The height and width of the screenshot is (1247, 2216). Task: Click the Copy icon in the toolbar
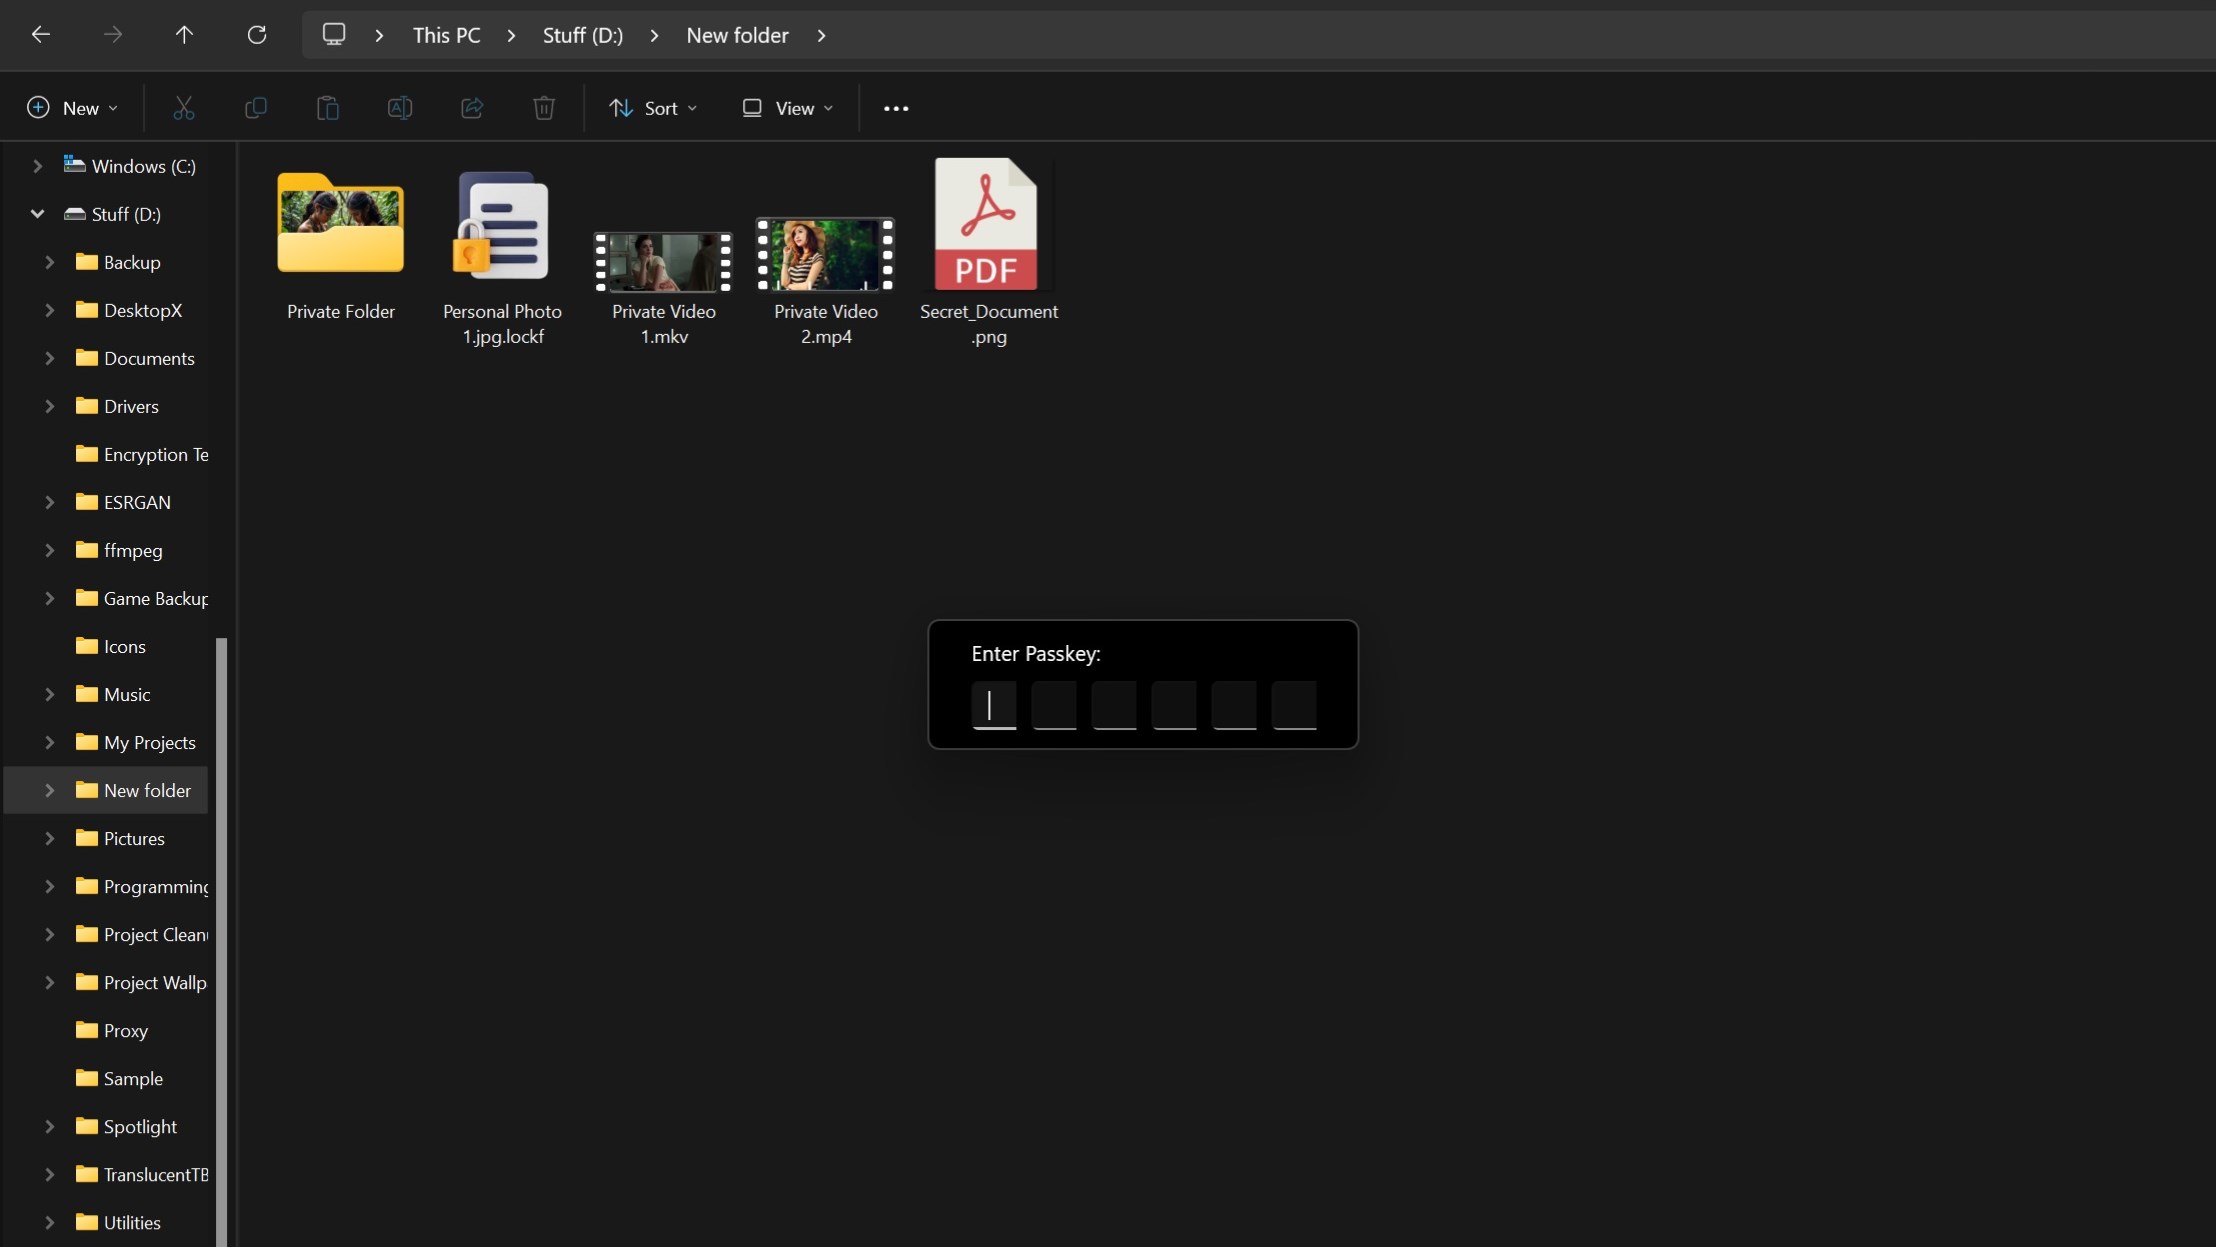(256, 107)
